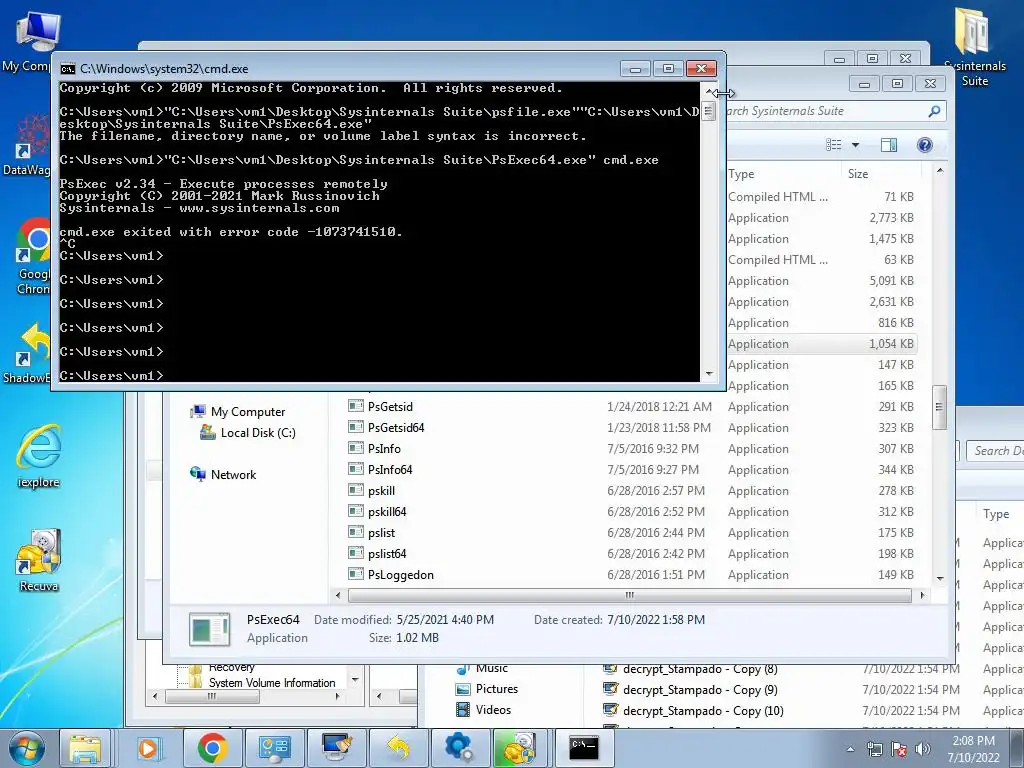Open the Action Center flag tray icon
Screen dimensions: 1024x768
point(899,749)
